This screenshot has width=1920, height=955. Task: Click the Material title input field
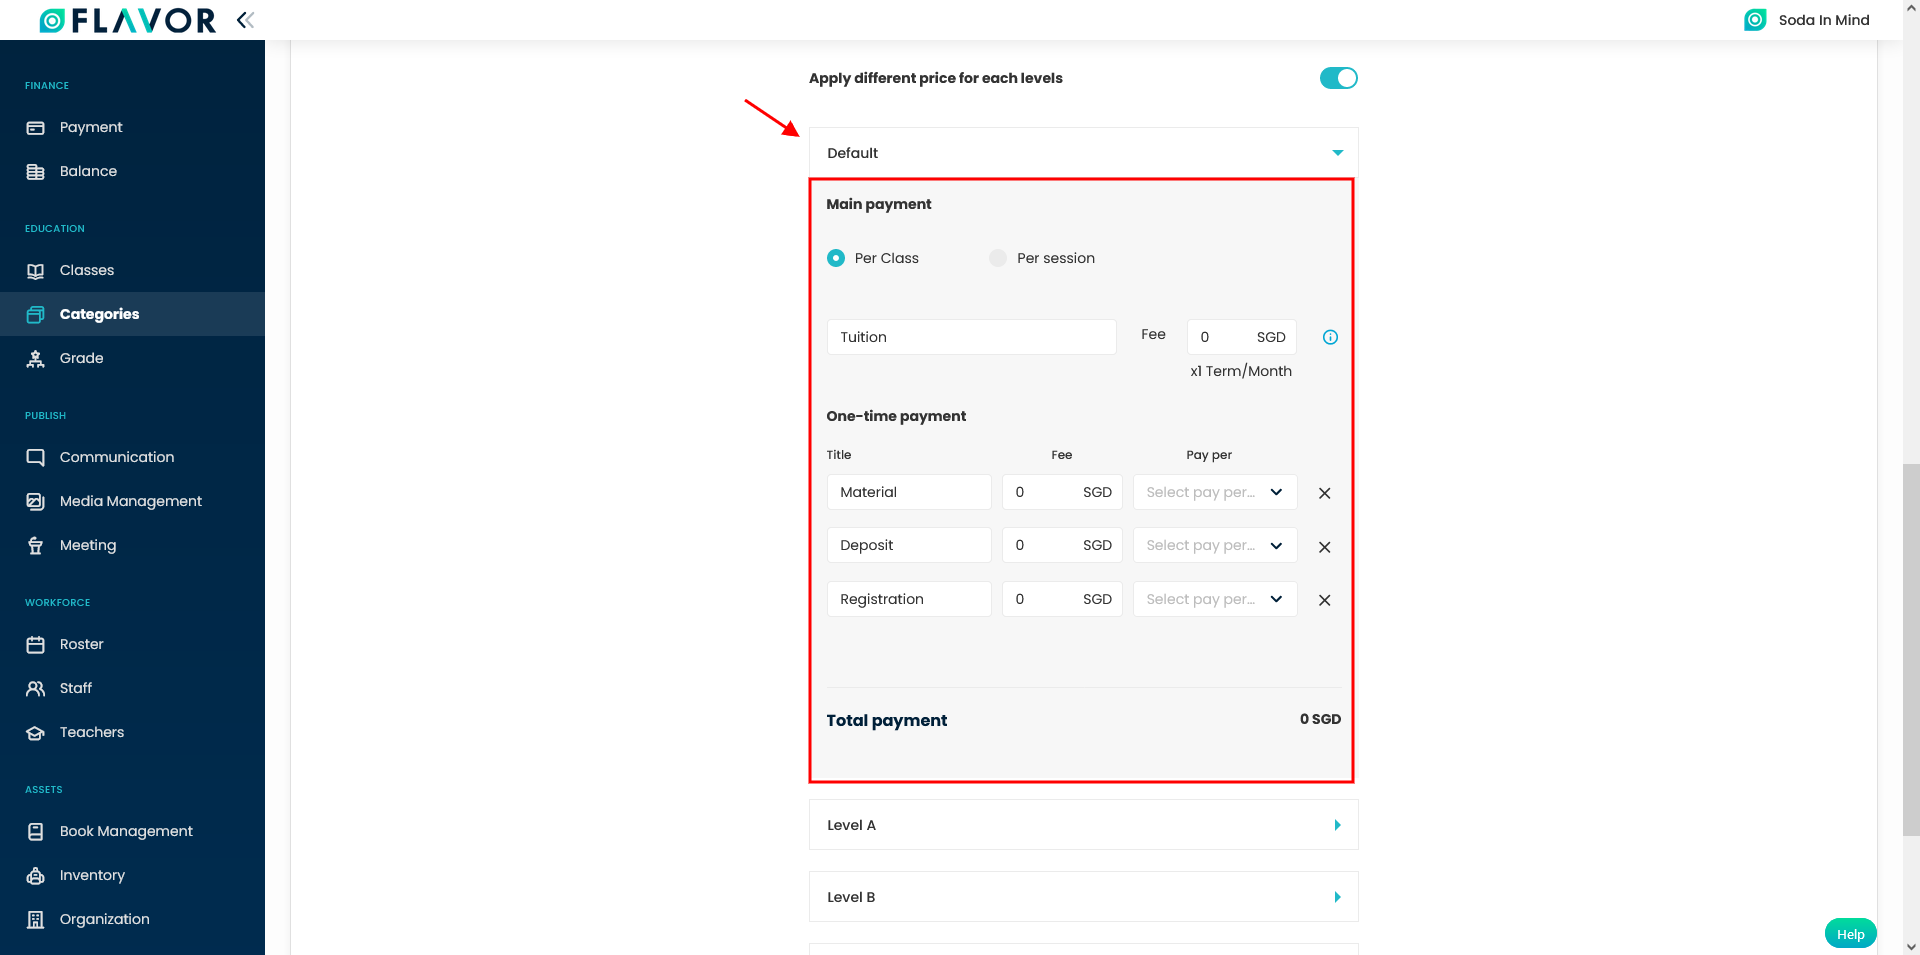pyautogui.click(x=908, y=492)
